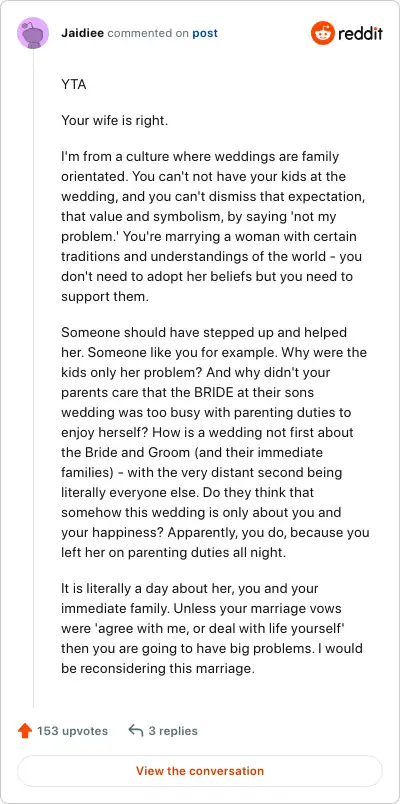The height and width of the screenshot is (804, 400).
Task: Click the "YTA" verdict text
Action: click(x=74, y=85)
